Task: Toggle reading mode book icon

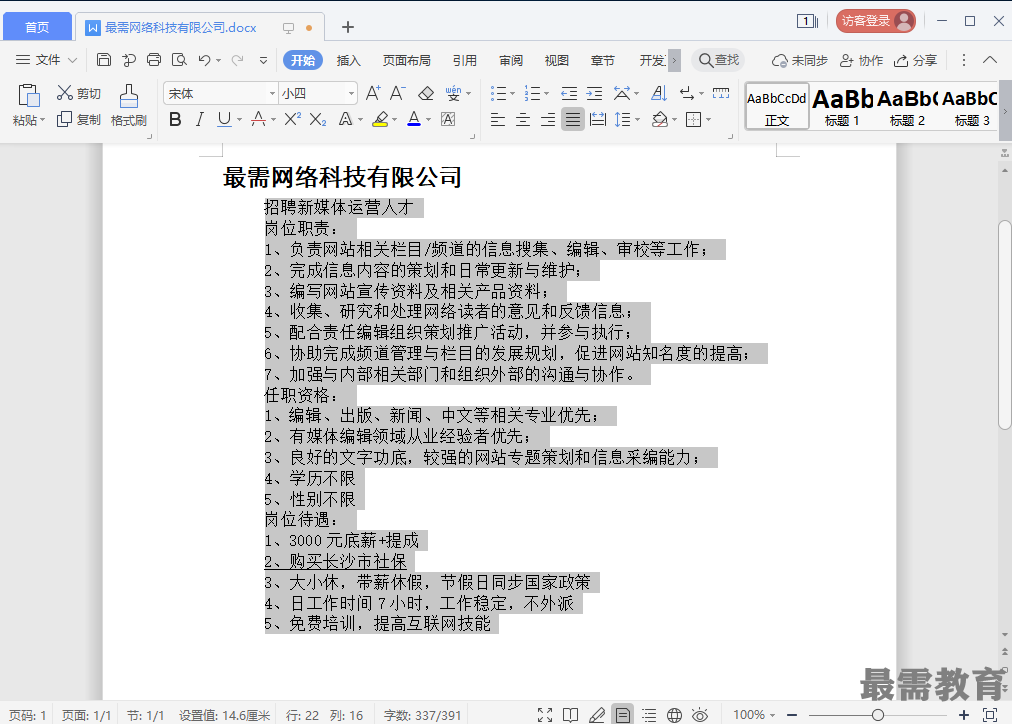Action: tap(571, 715)
